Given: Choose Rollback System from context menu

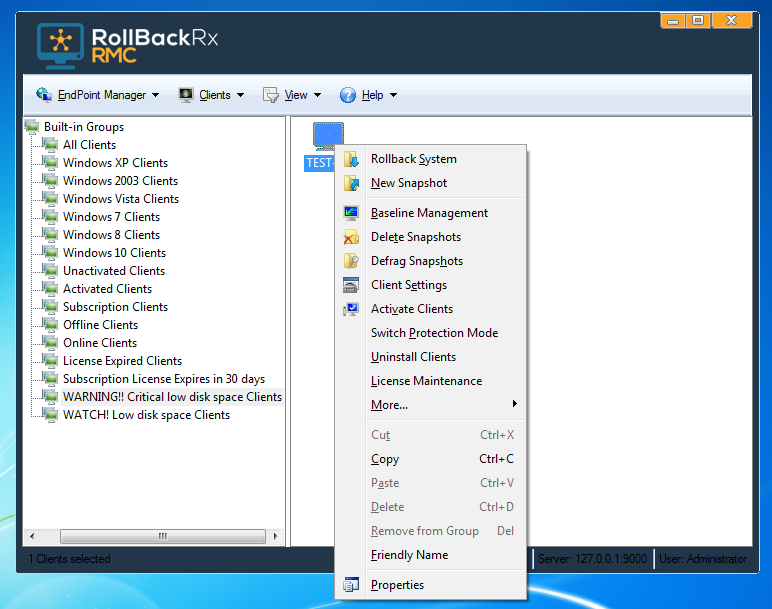Looking at the screenshot, I should click(x=430, y=159).
